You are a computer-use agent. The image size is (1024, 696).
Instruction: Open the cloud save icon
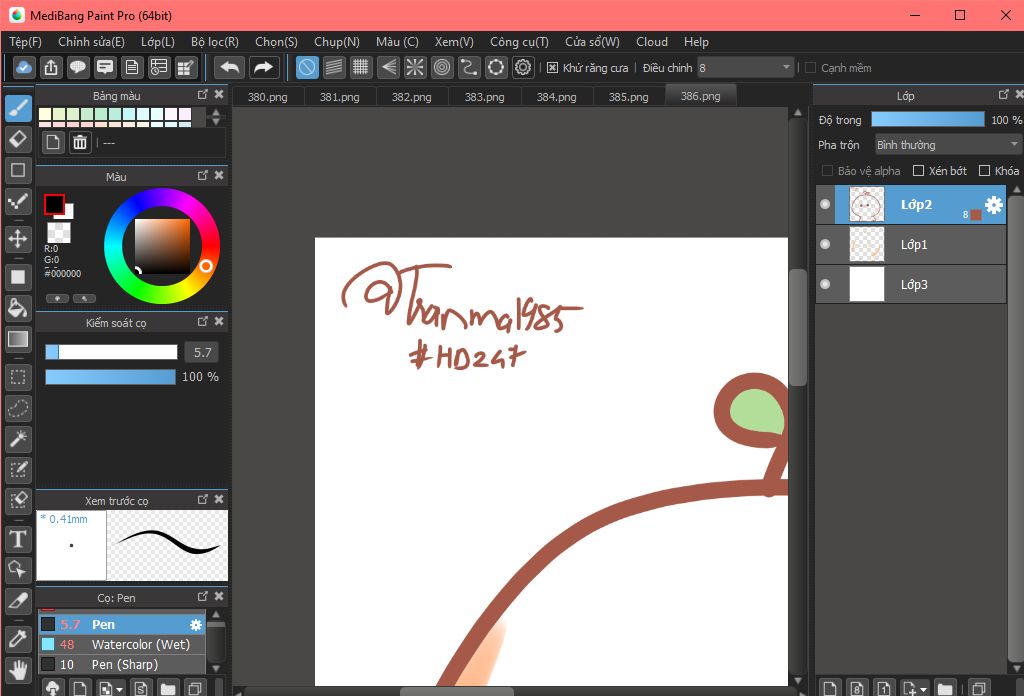tap(24, 67)
